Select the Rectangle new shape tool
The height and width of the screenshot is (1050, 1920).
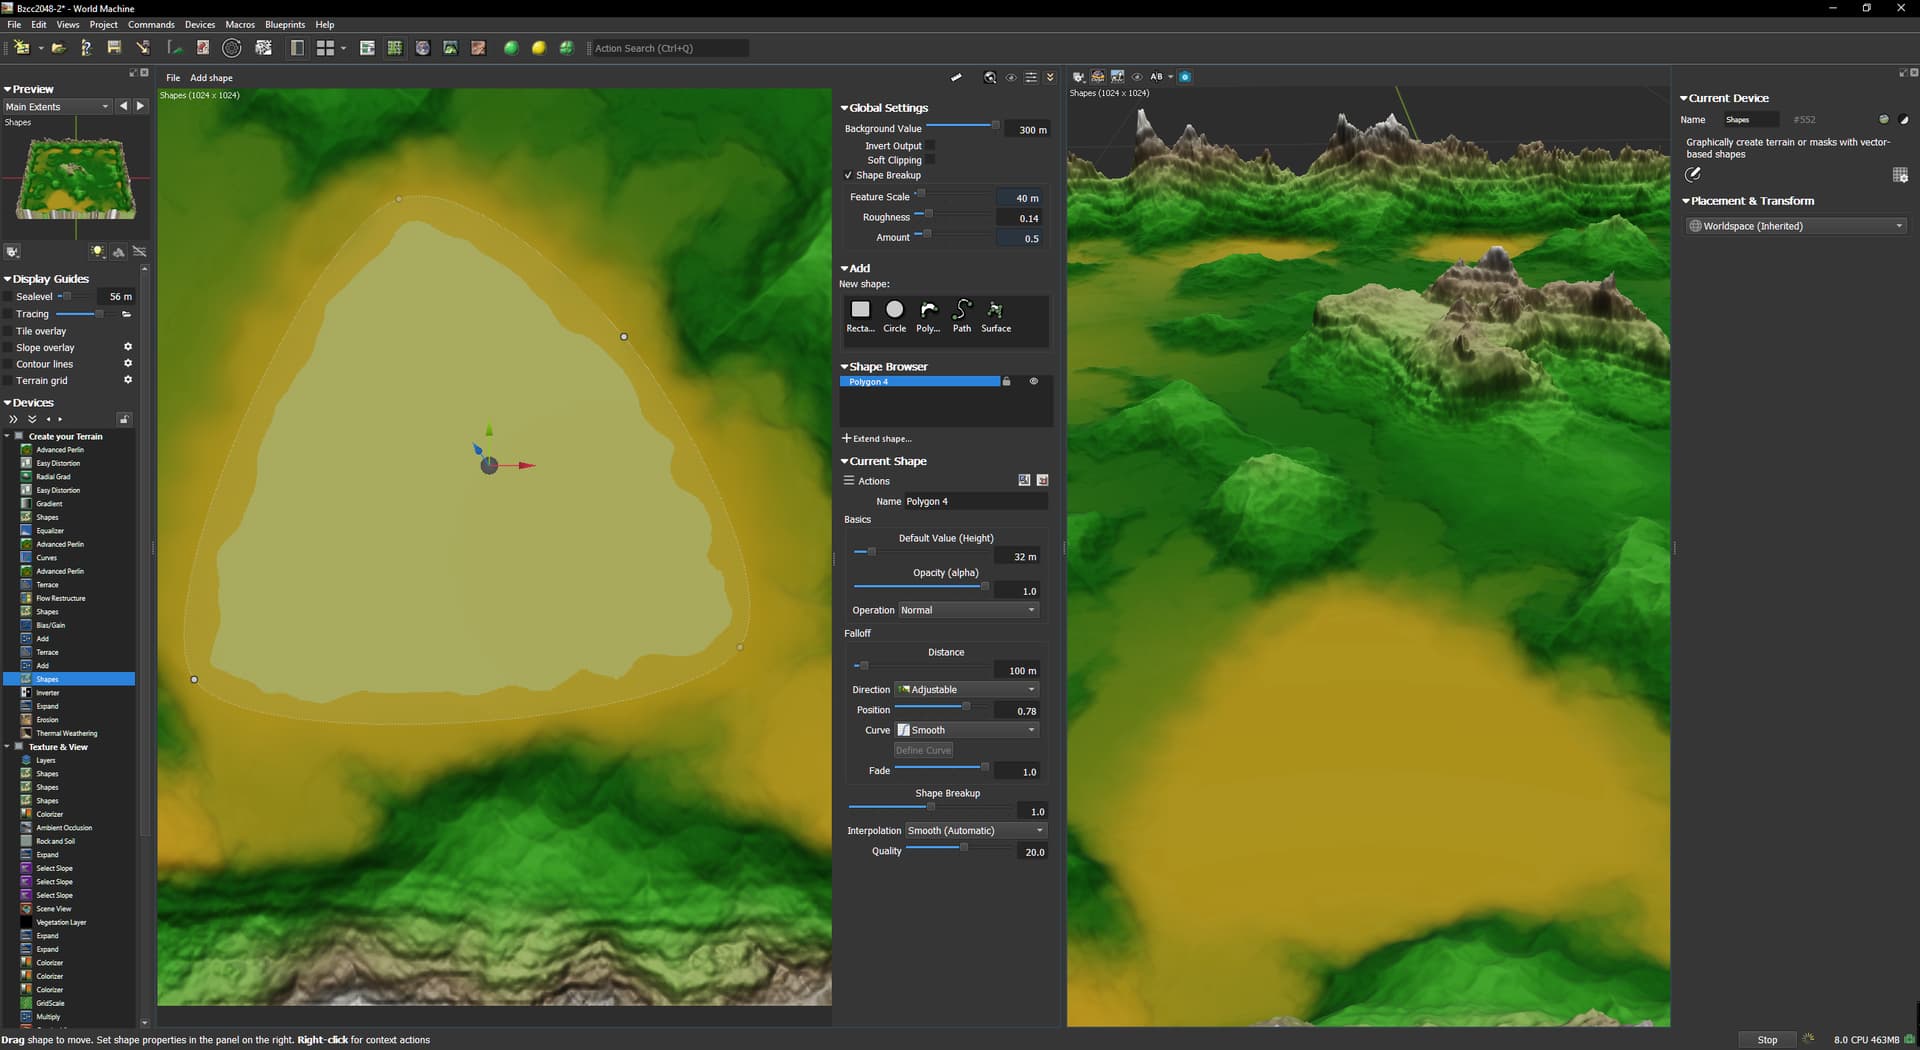pyautogui.click(x=860, y=311)
